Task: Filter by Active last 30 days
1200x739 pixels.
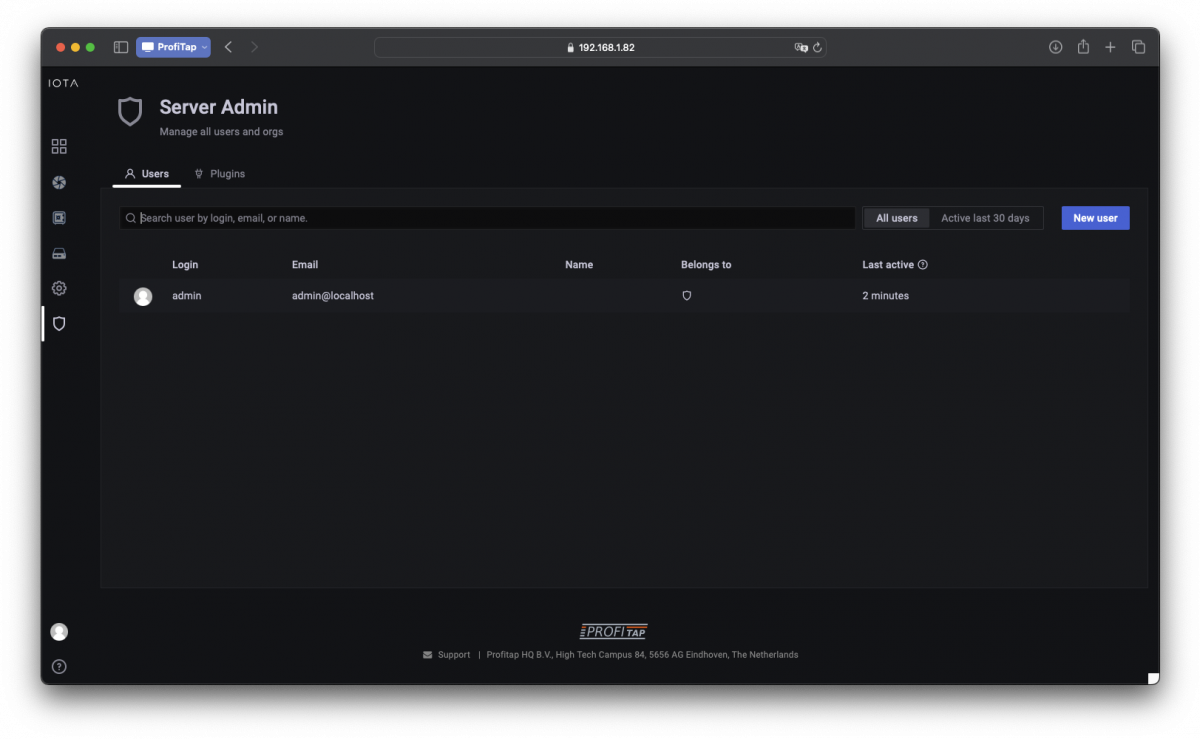Action: click(x=985, y=218)
